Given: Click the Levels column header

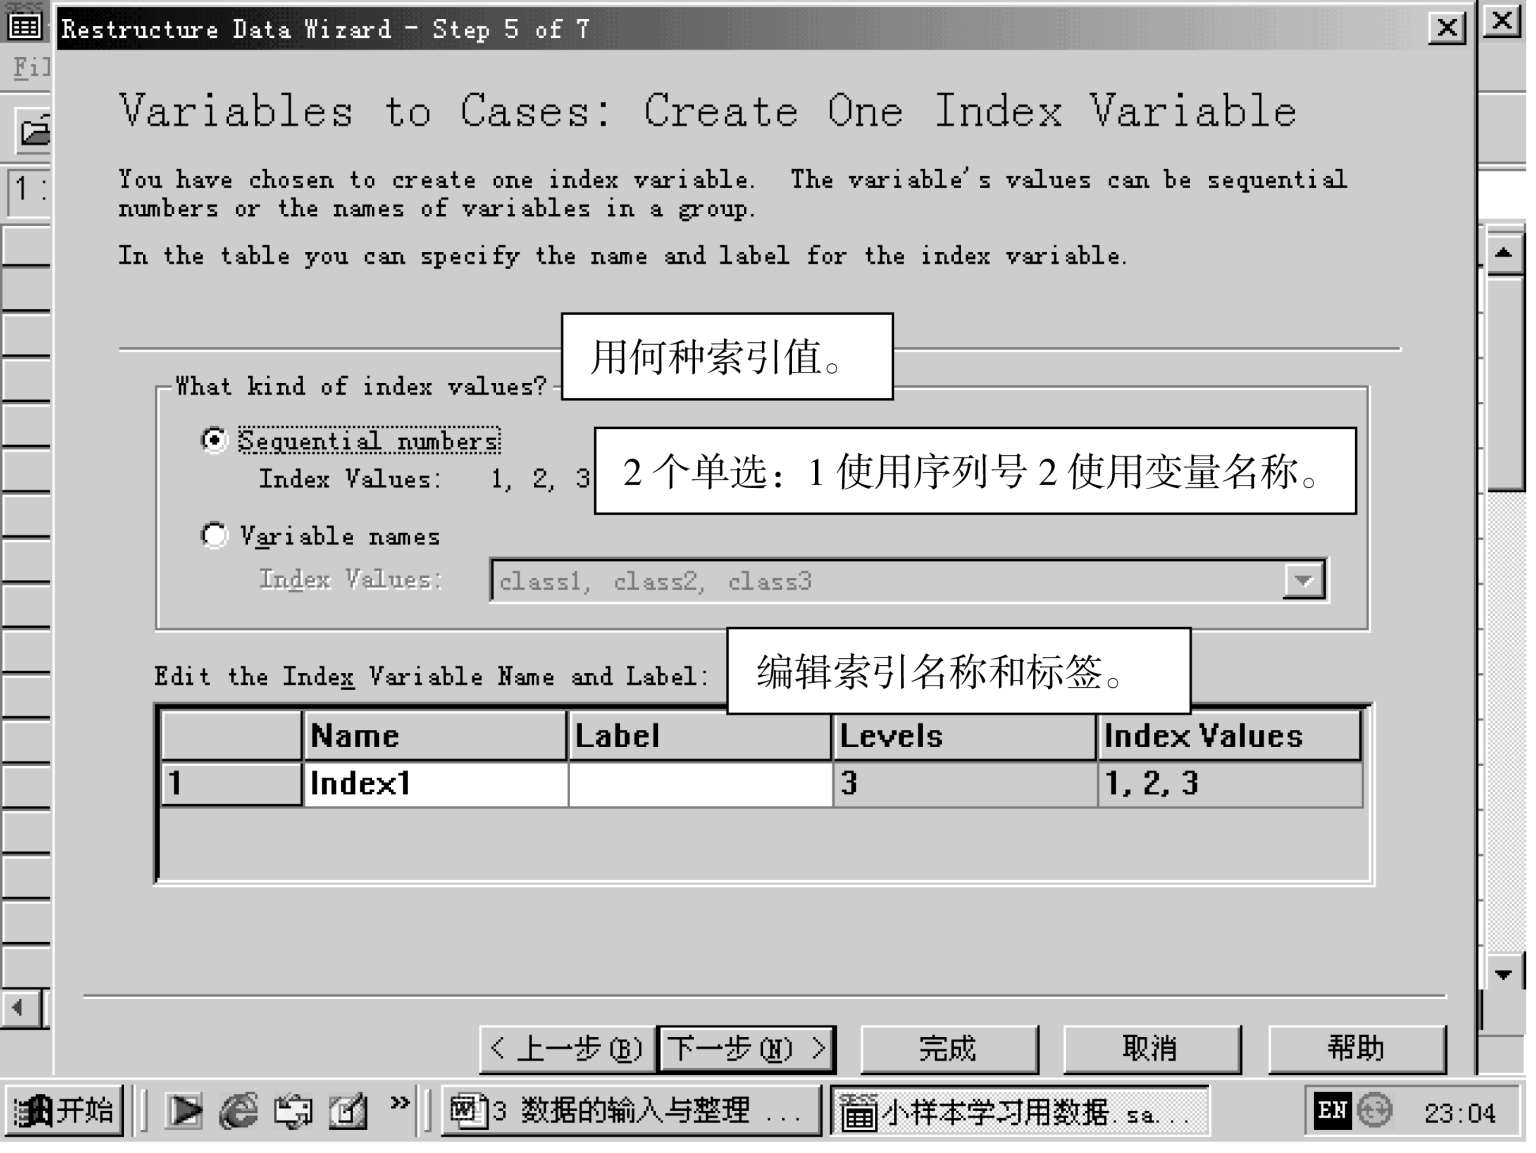Looking at the screenshot, I should 965,736.
